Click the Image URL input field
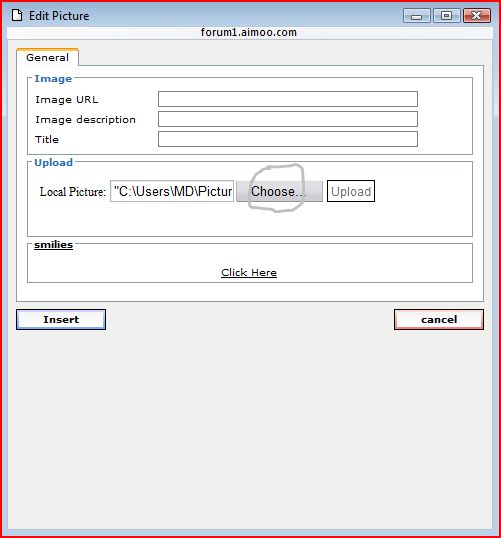 coord(288,99)
